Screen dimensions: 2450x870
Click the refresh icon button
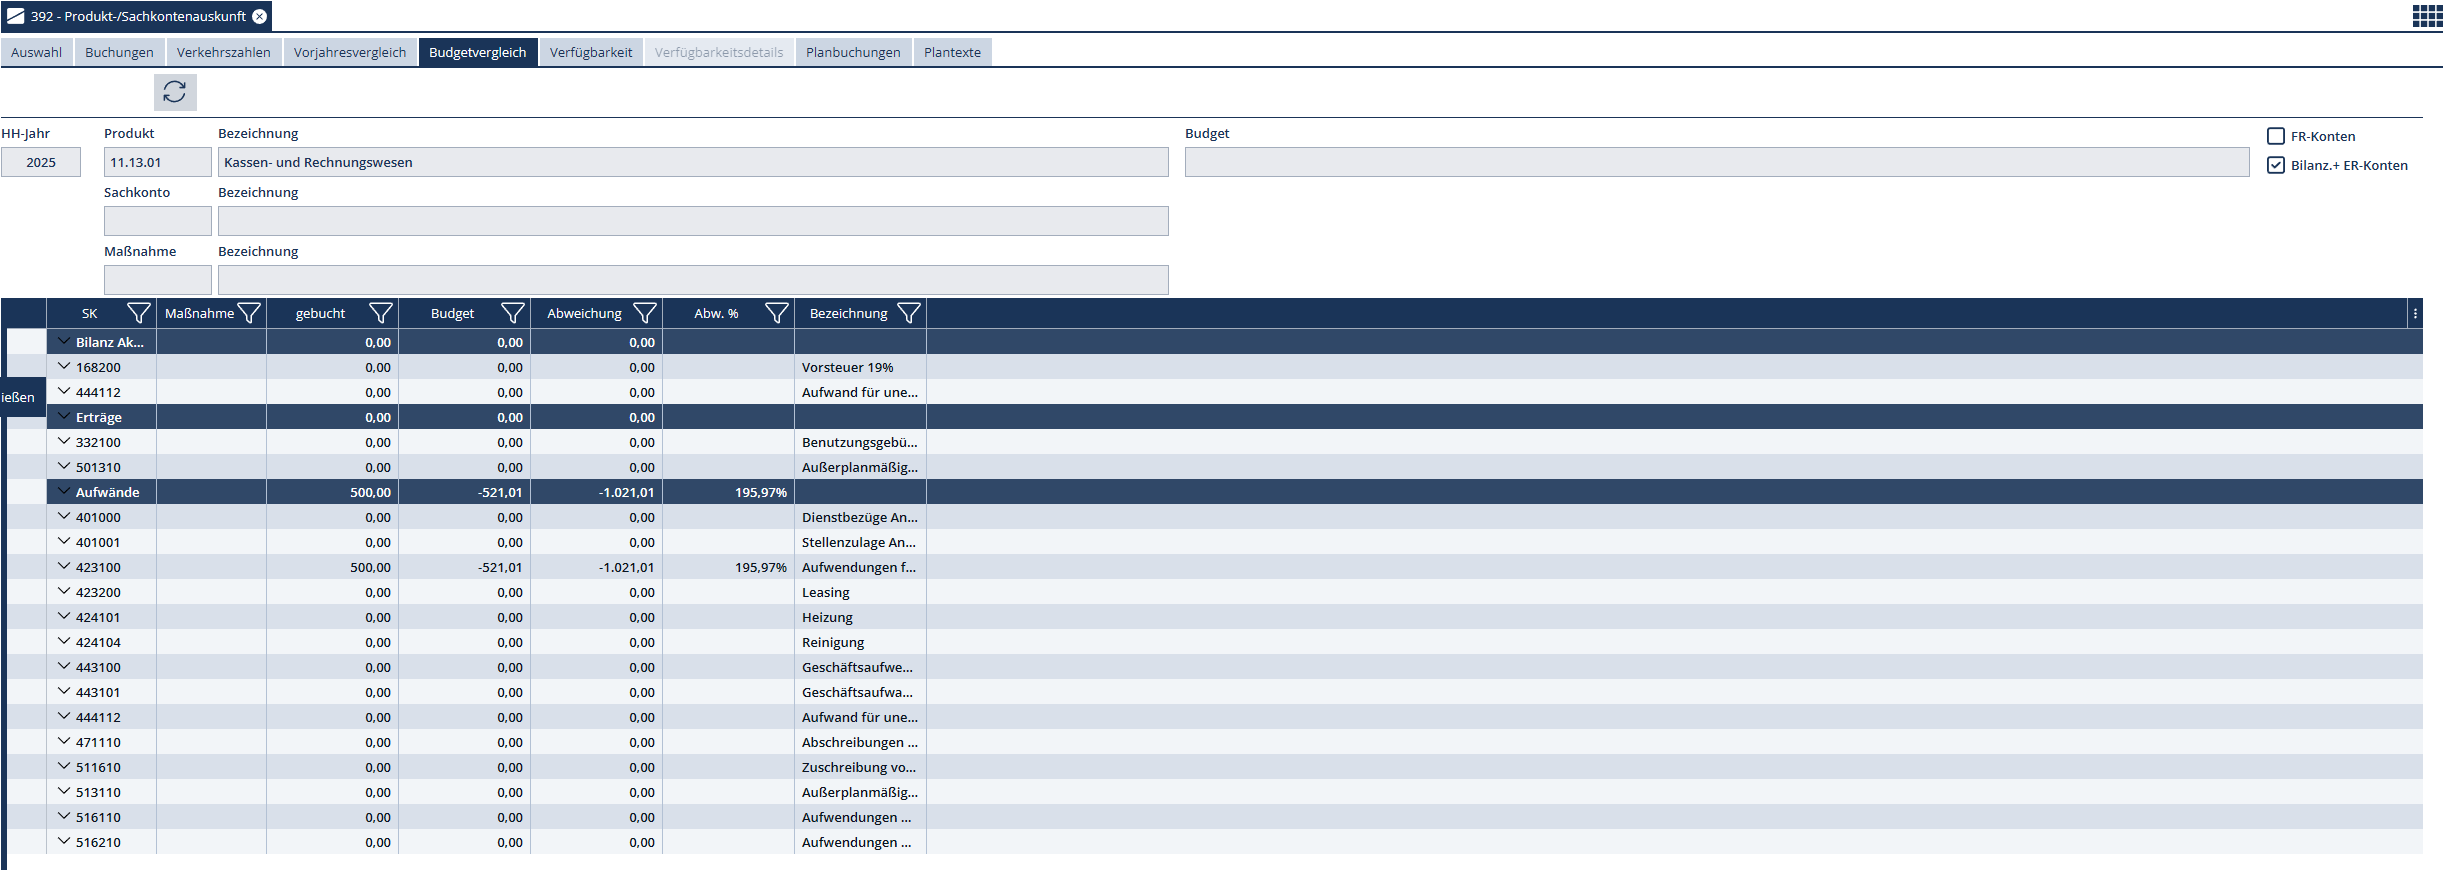(x=175, y=92)
